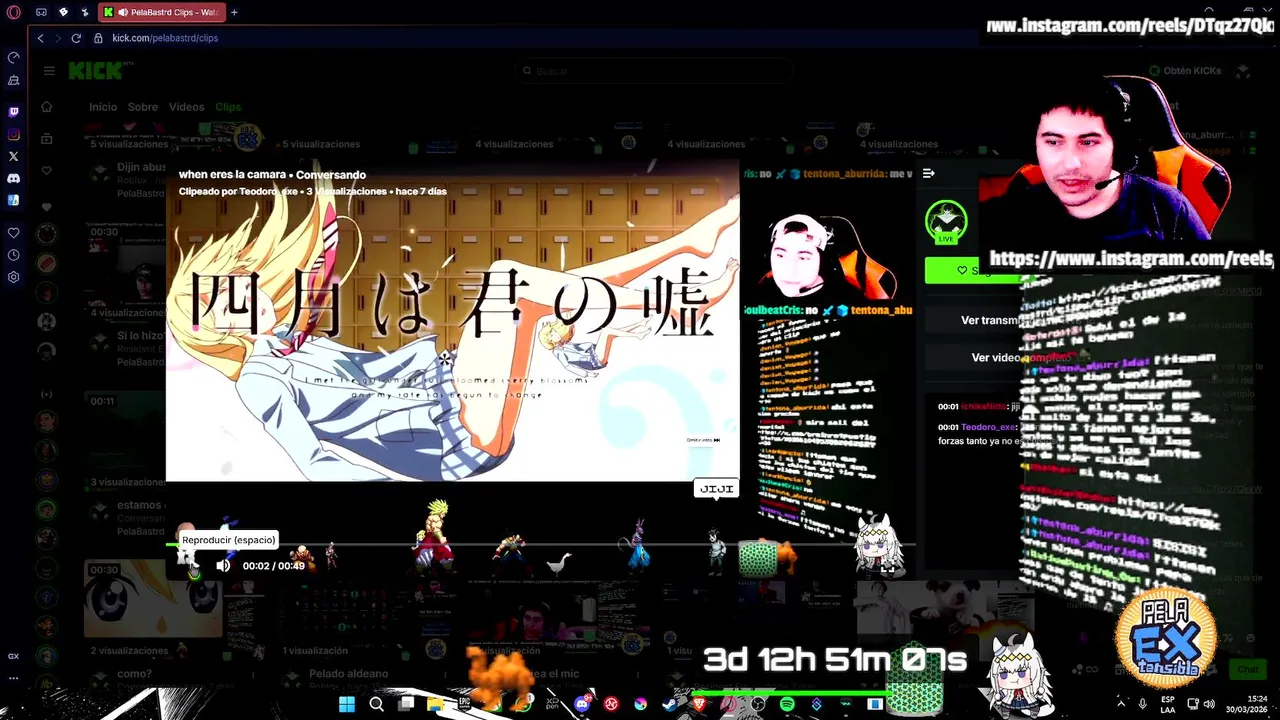Viewport: 1280px width, 720px height.
Task: Collapse the clip chat panel arrow icon
Action: pos(928,174)
